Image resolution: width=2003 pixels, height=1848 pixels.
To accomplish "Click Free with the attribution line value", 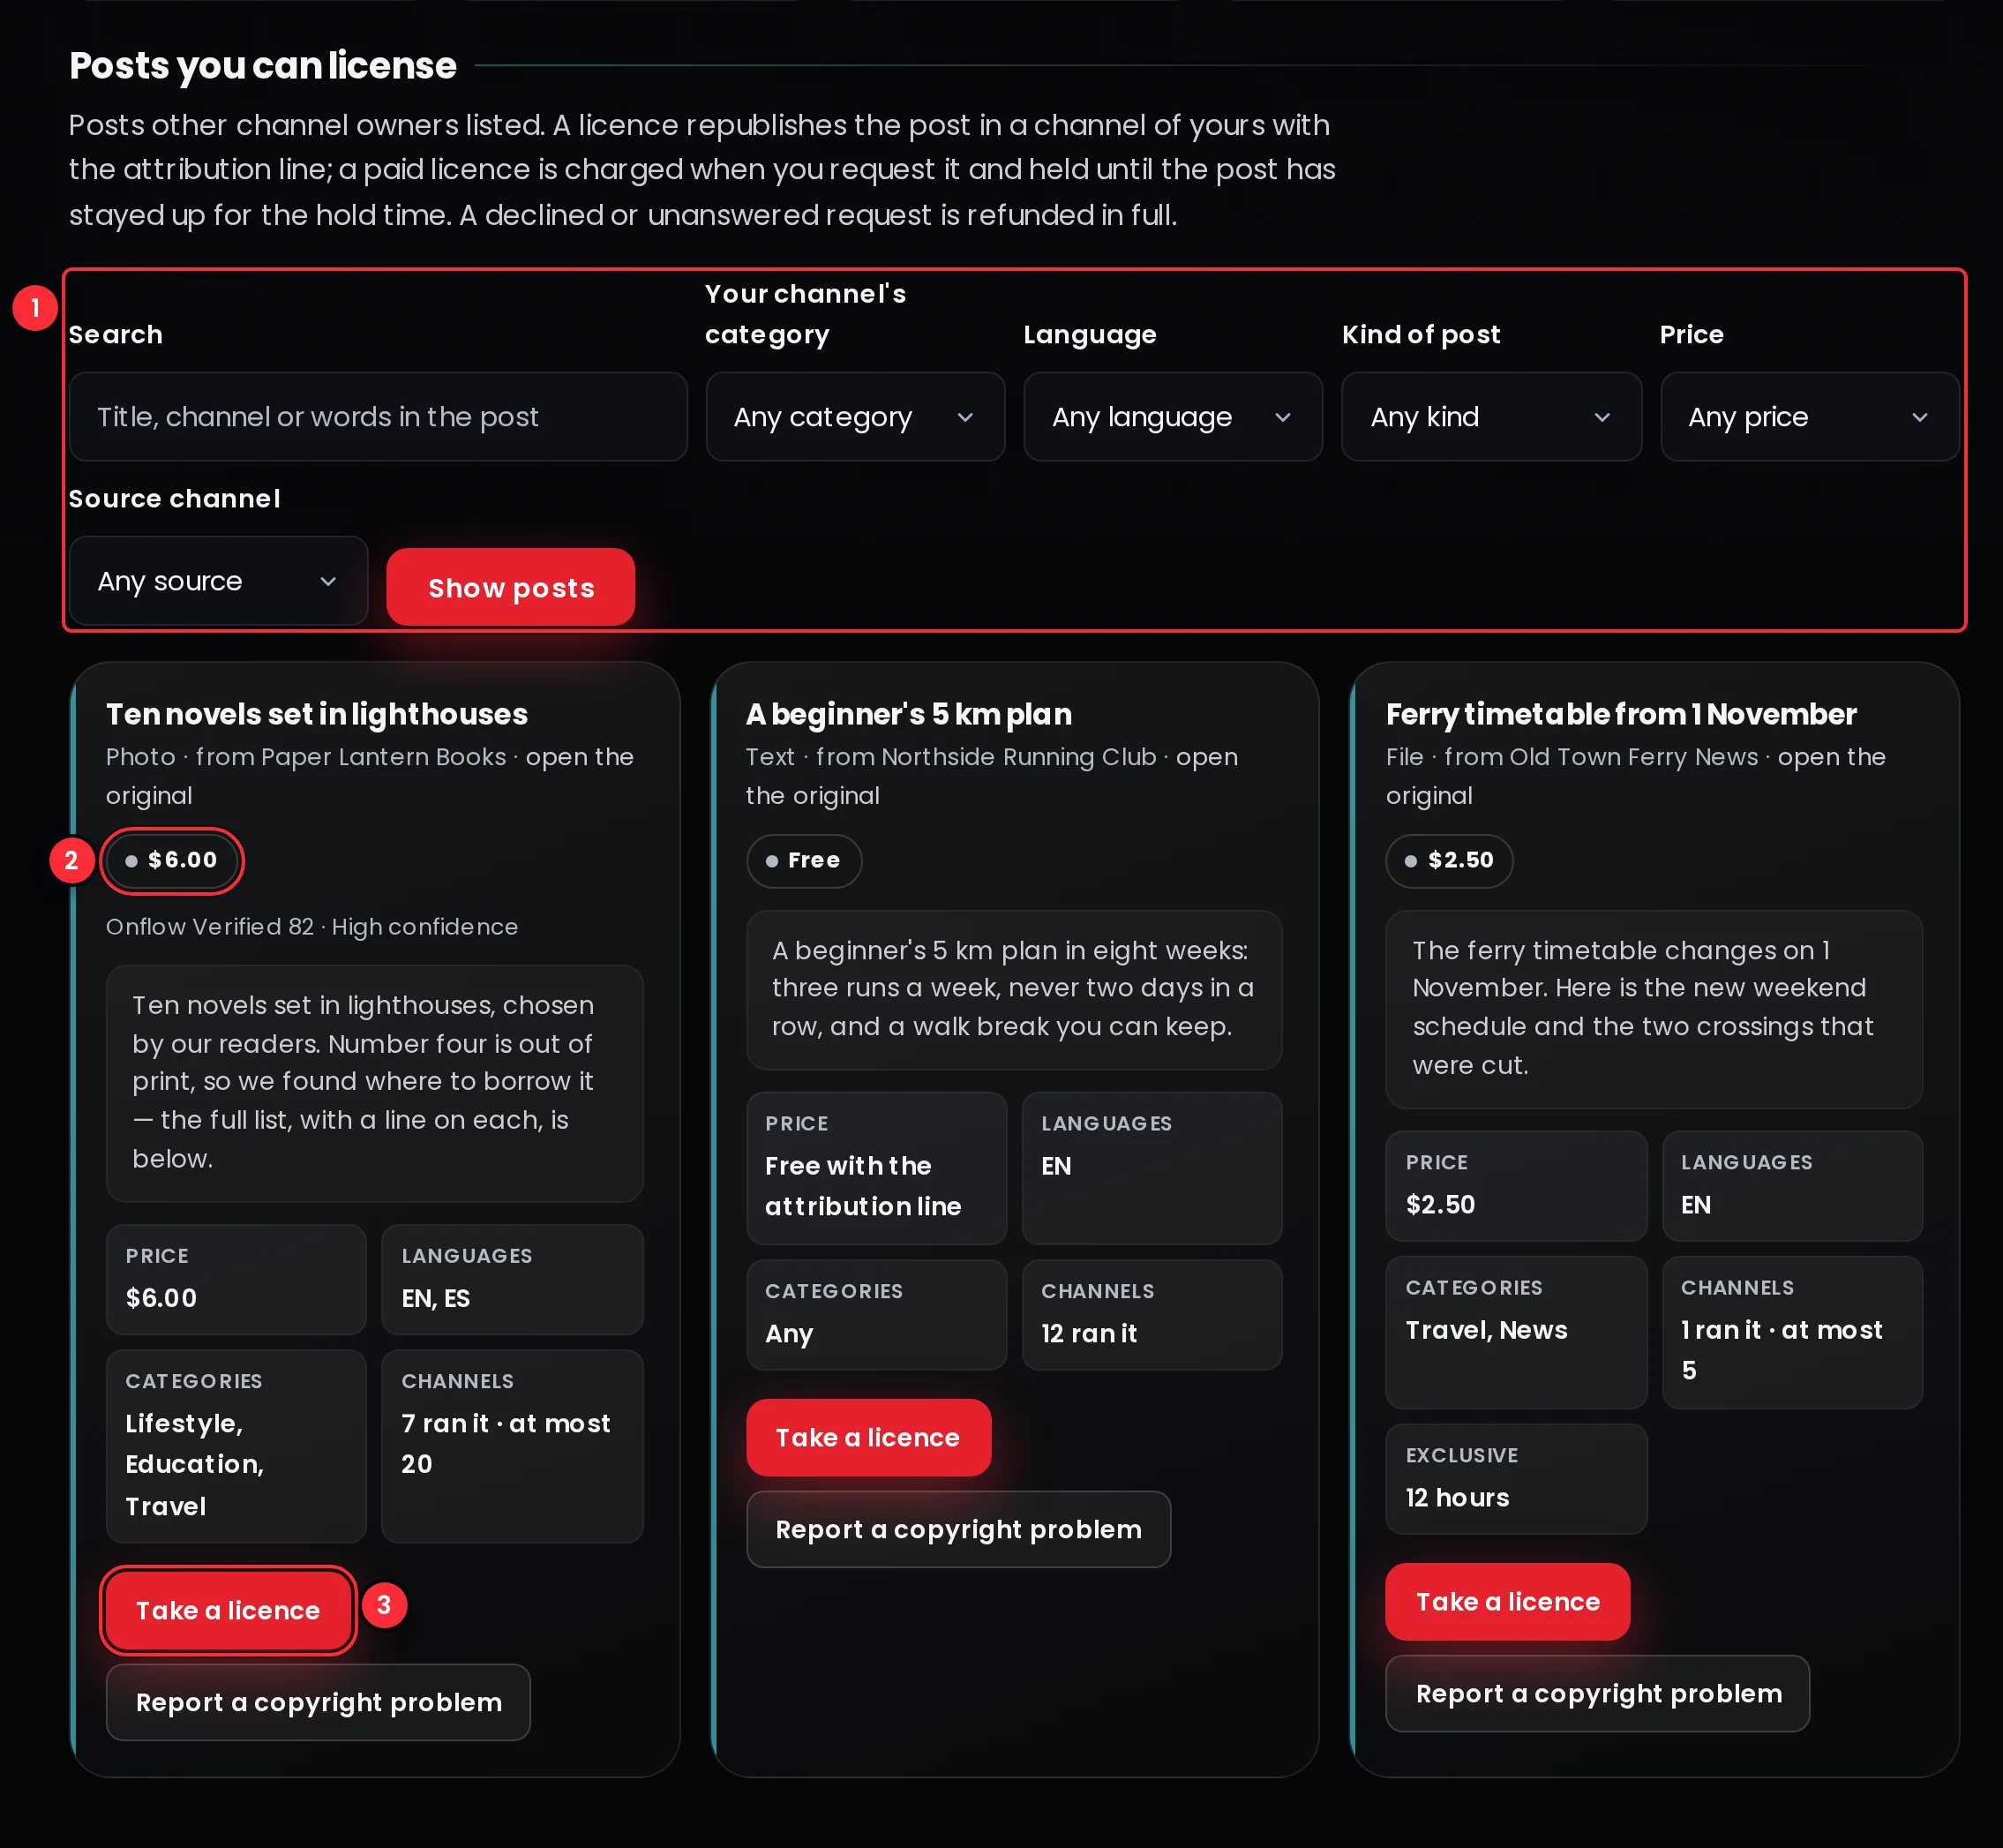I will coord(863,1186).
